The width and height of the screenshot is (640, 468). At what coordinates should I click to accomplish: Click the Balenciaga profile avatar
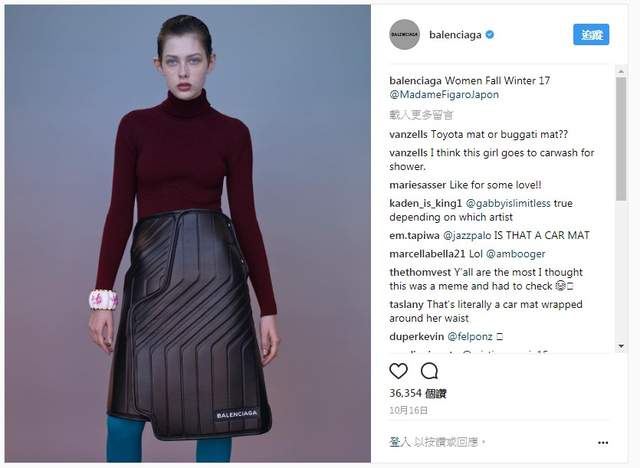404,35
